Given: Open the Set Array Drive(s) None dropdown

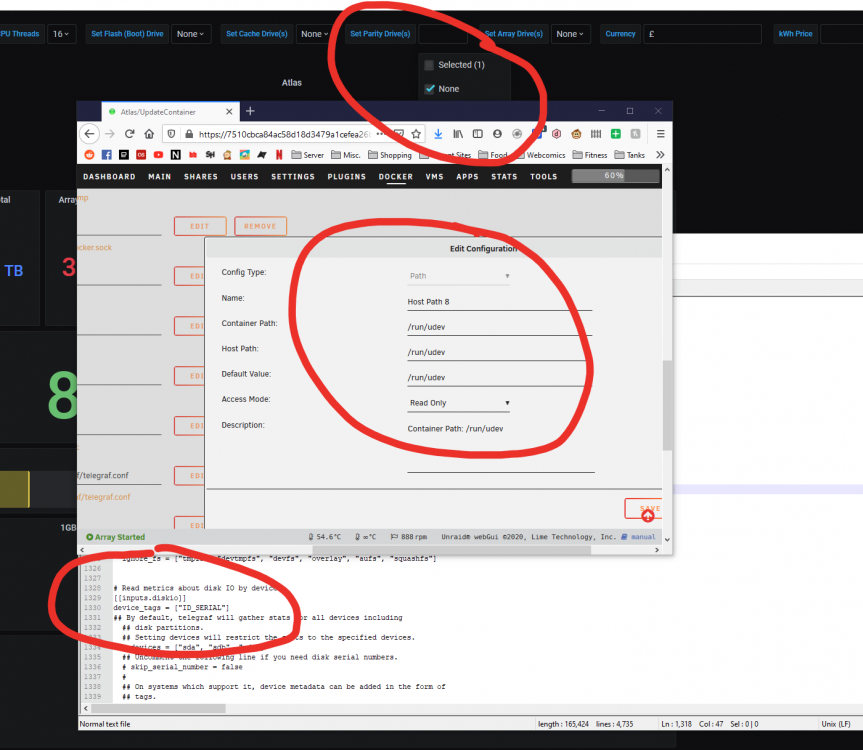Looking at the screenshot, I should [x=570, y=34].
